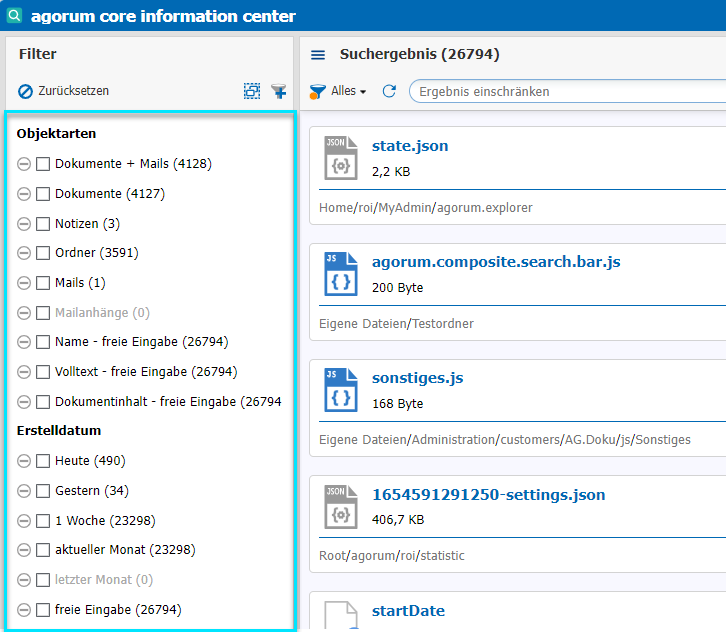Click the Erstelldatum section heading
The width and height of the screenshot is (726, 632).
pos(59,431)
